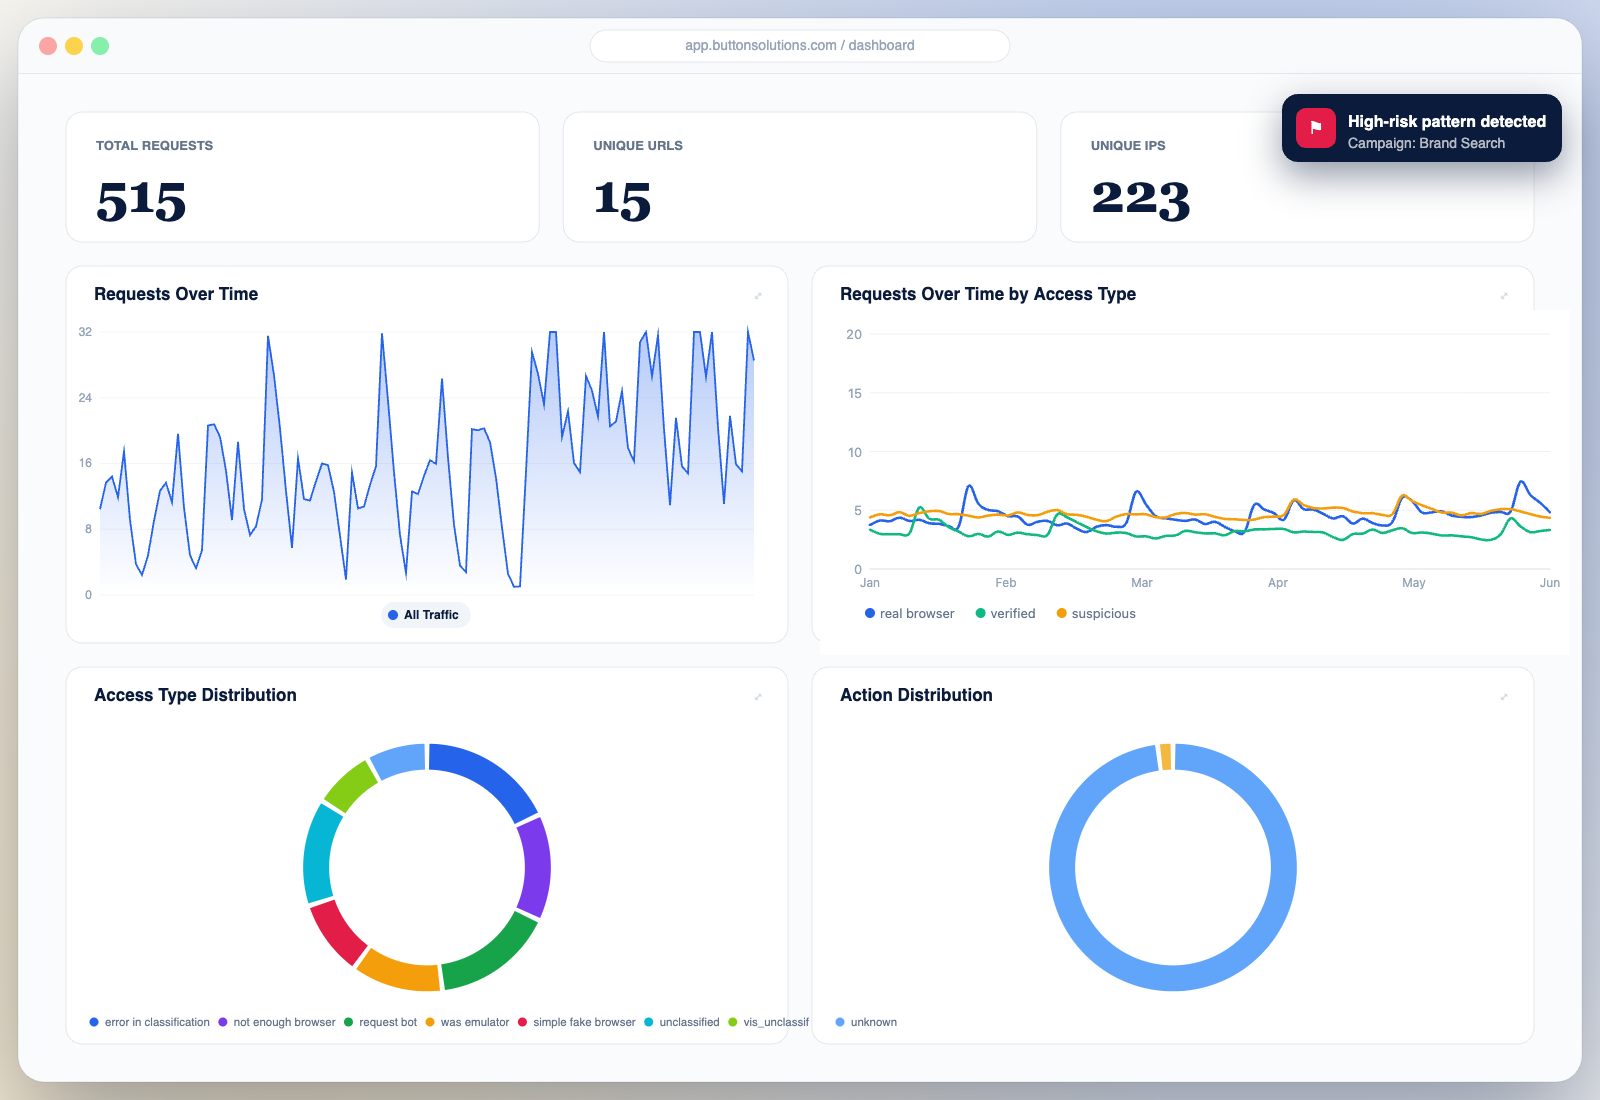Screen dimensions: 1600x1100
Task: Toggle error in classification legend item
Action: click(x=150, y=1022)
